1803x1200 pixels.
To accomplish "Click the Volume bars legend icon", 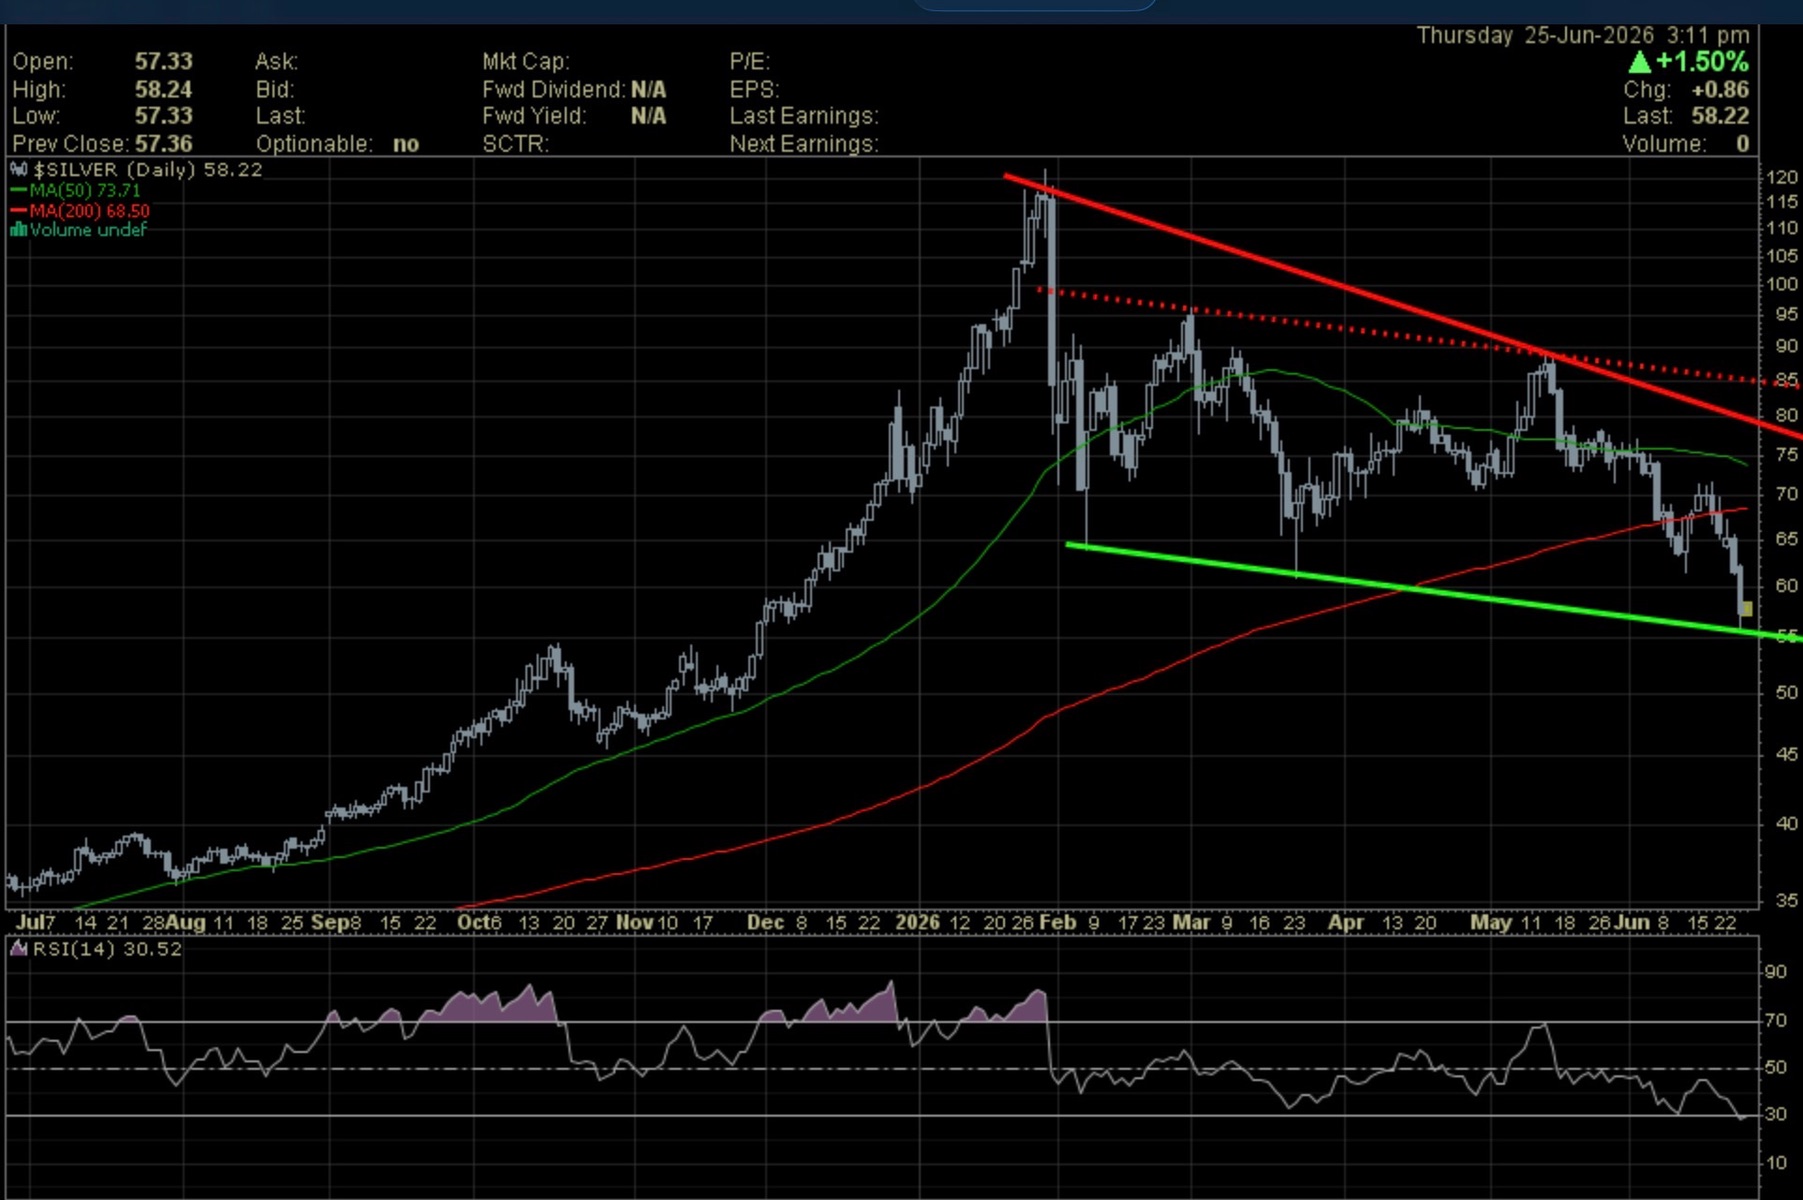I will click(x=18, y=230).
